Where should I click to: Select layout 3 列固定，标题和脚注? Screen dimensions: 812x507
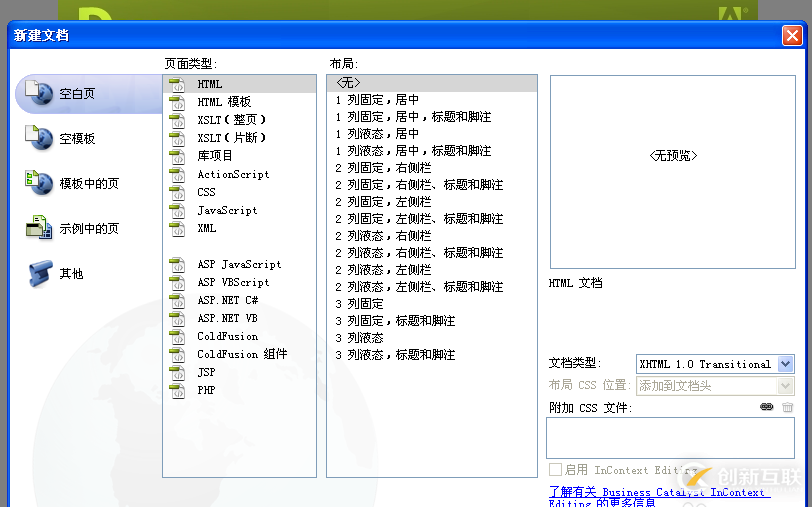pyautogui.click(x=432, y=321)
